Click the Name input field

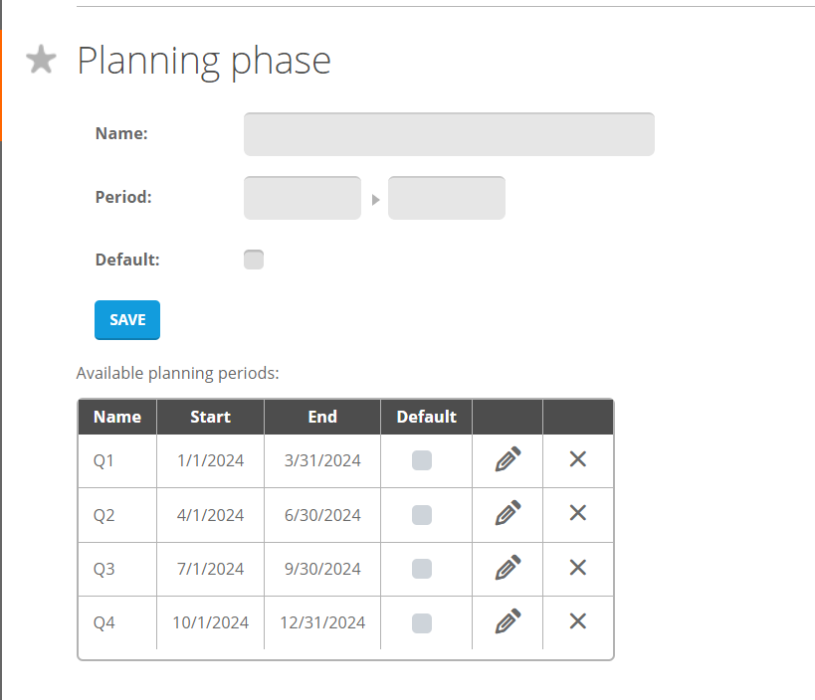(448, 133)
